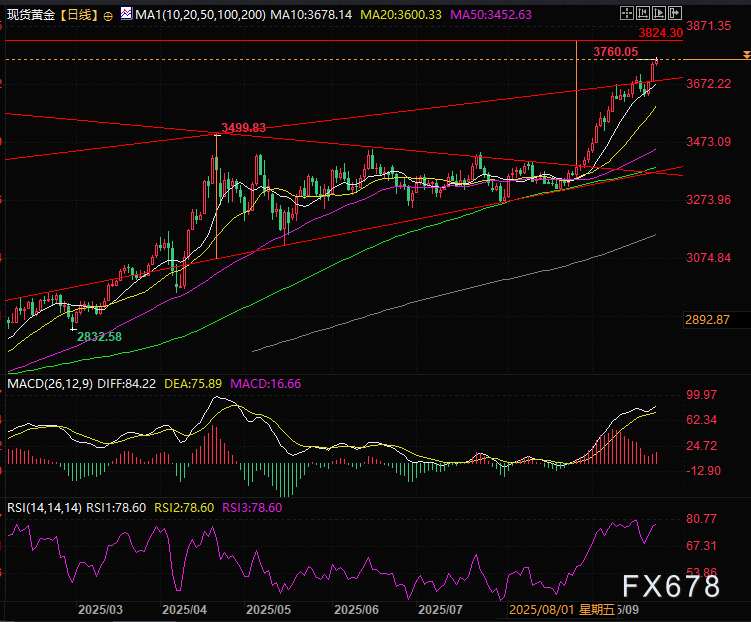Click the 2025/05 label on time axis
The height and width of the screenshot is (622, 751).
pos(267,608)
